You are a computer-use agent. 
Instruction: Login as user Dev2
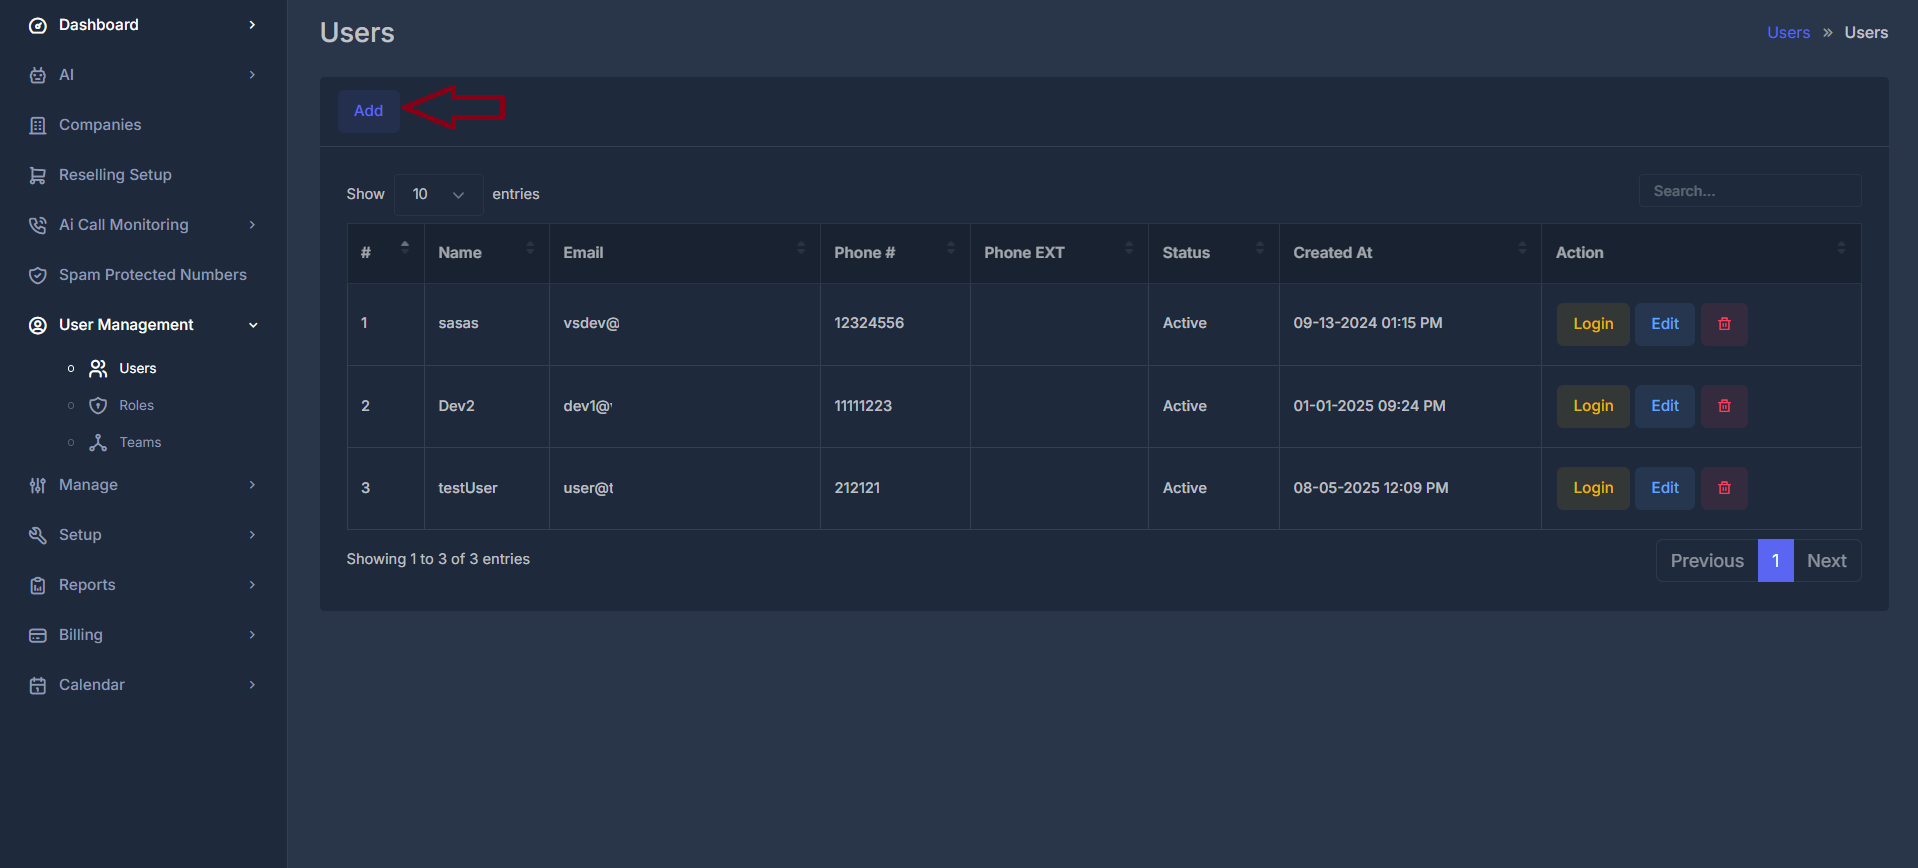(x=1593, y=406)
